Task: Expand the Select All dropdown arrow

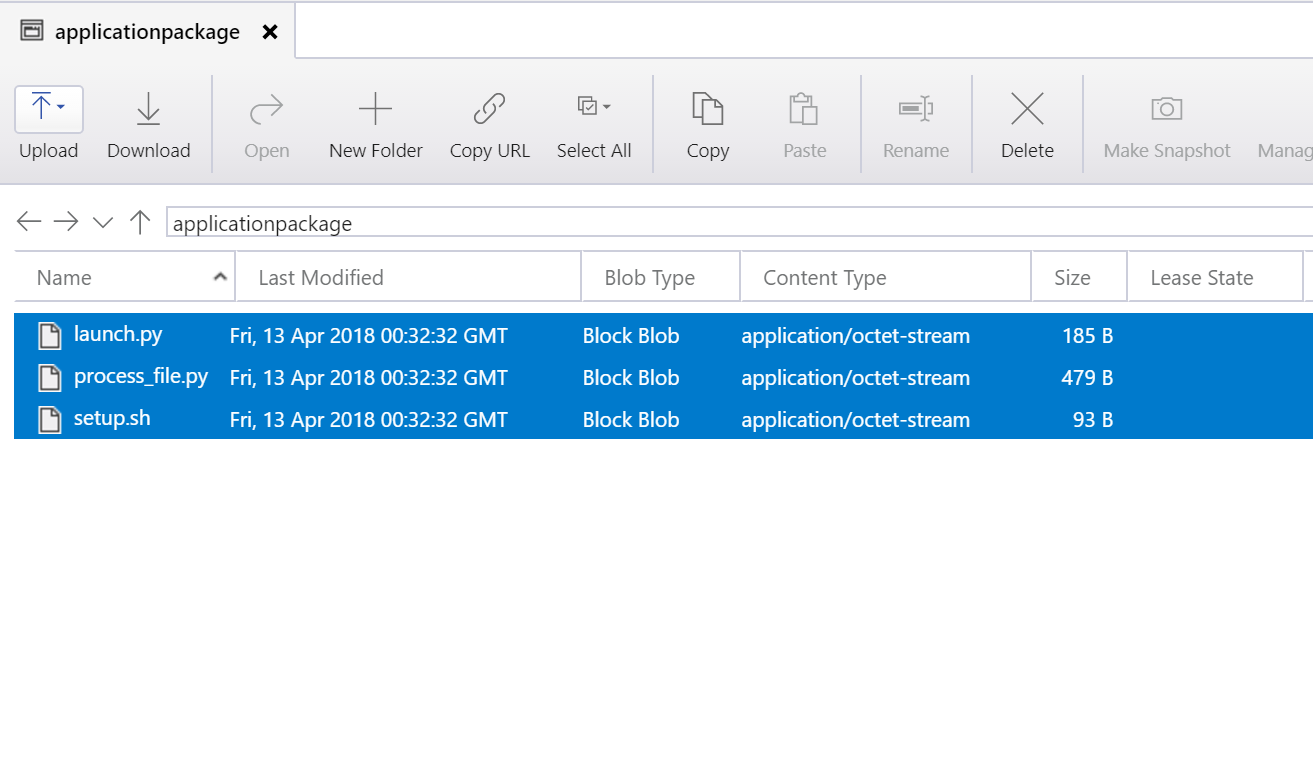Action: (x=606, y=106)
